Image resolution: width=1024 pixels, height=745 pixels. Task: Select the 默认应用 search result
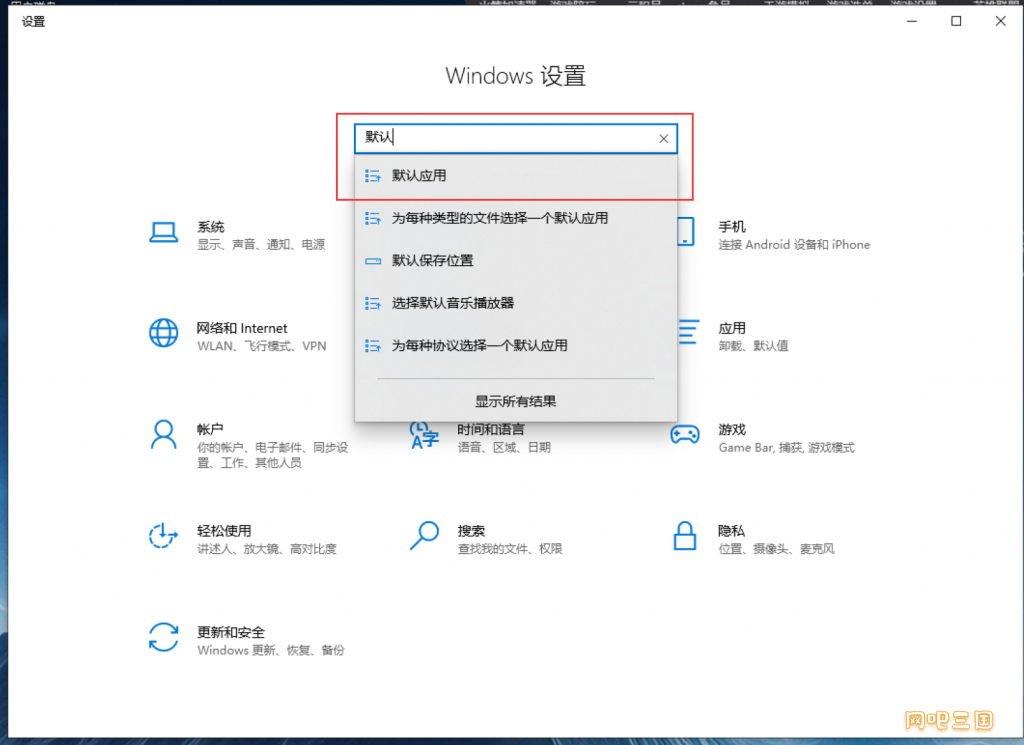[516, 176]
